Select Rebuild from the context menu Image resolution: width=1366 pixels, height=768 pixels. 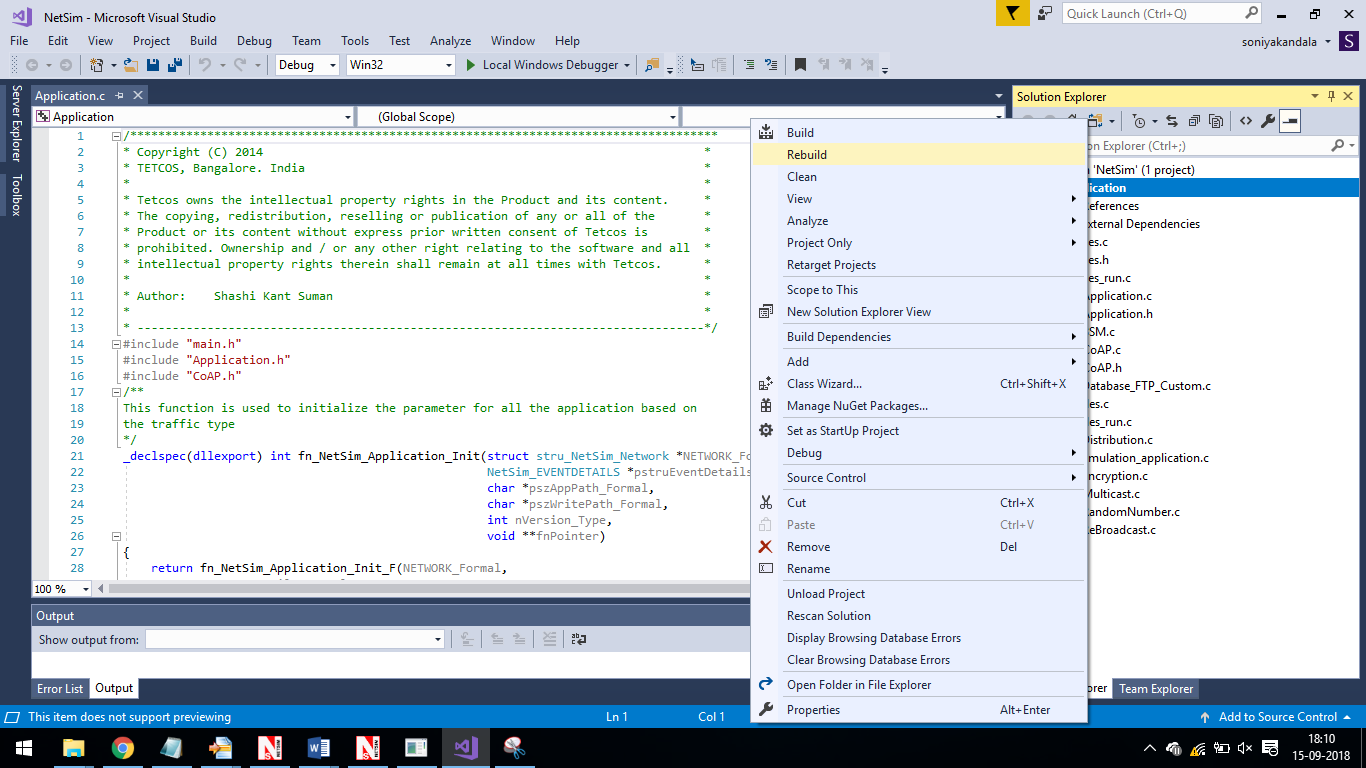pyautogui.click(x=807, y=155)
